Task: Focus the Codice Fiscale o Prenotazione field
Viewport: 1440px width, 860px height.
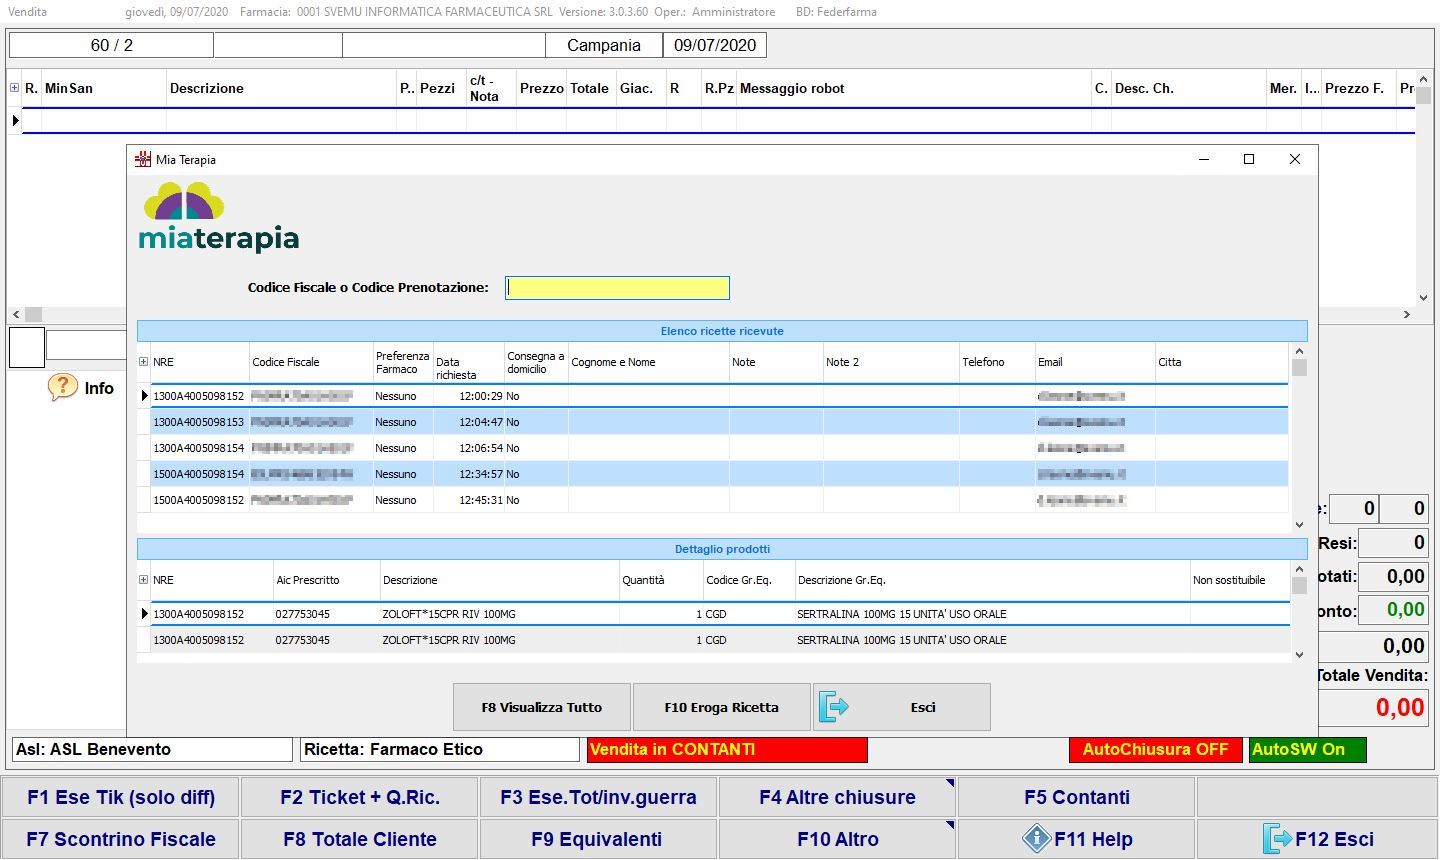Action: click(617, 288)
